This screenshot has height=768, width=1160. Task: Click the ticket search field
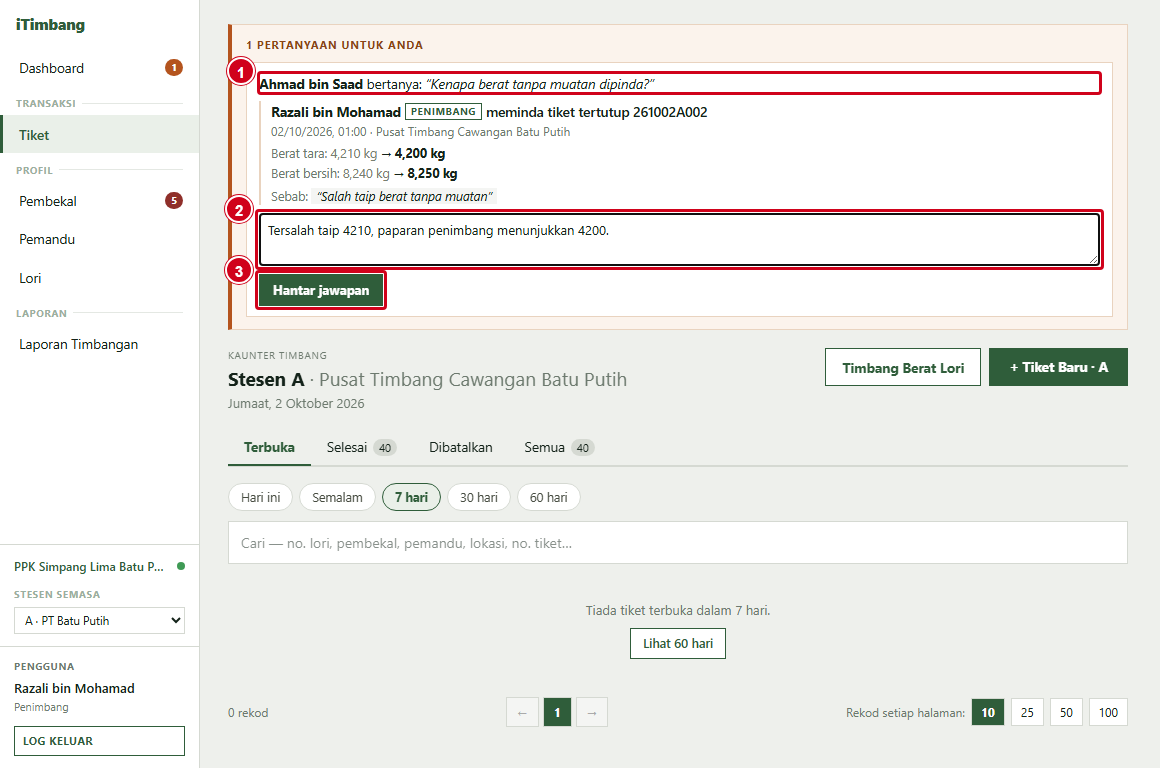coord(678,543)
